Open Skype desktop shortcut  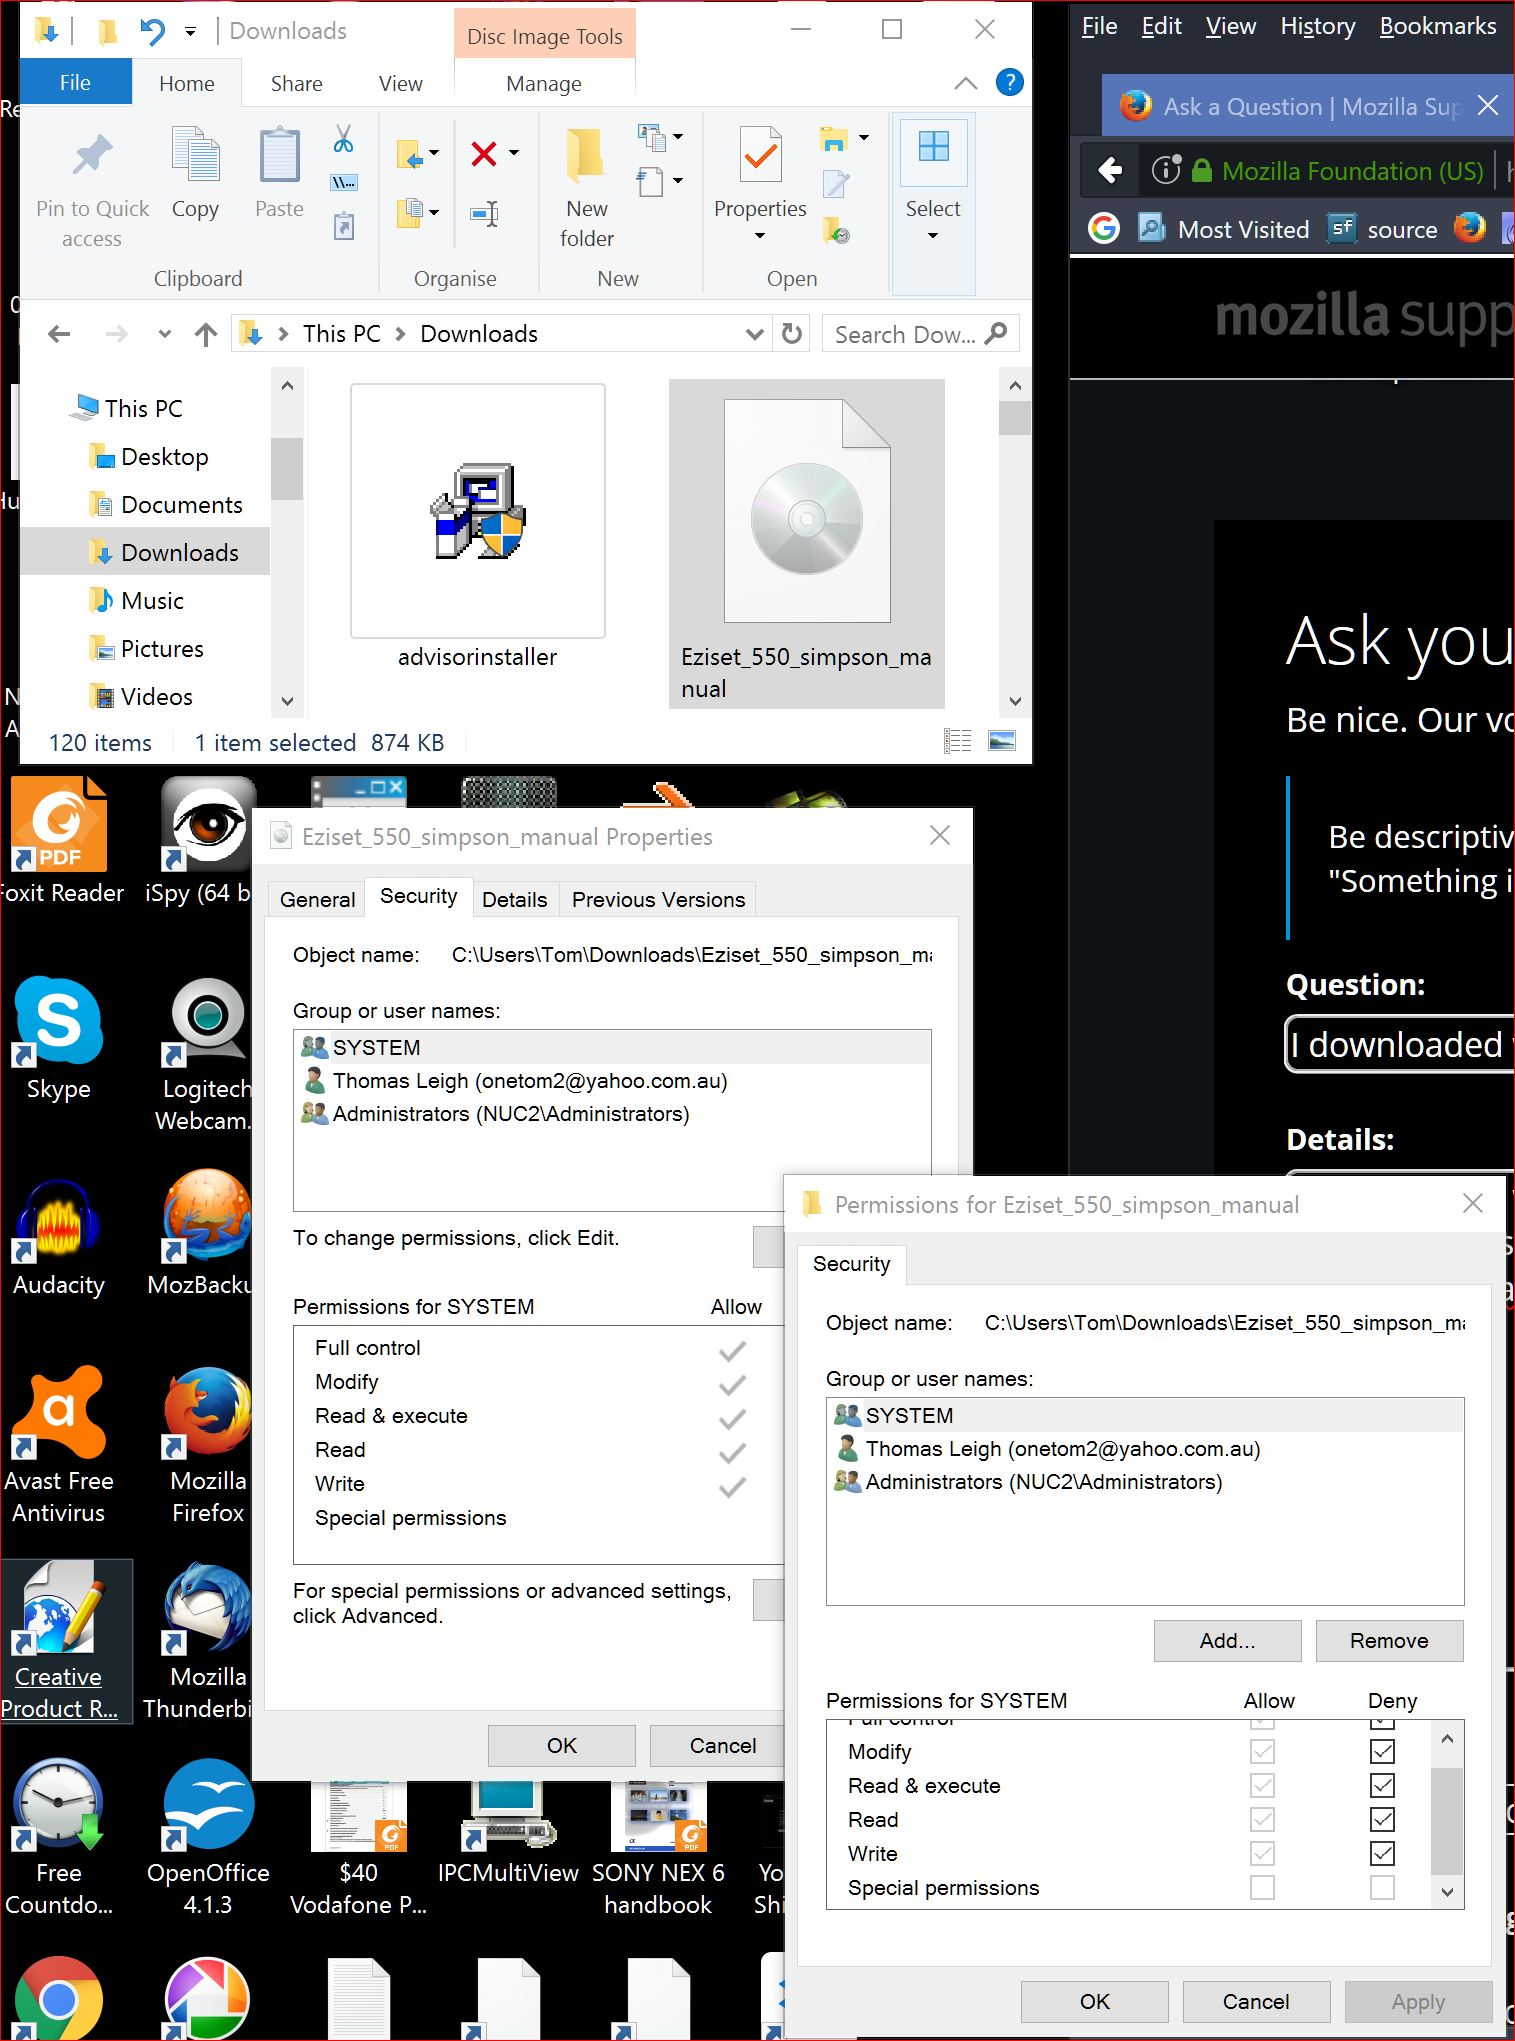[x=58, y=1037]
